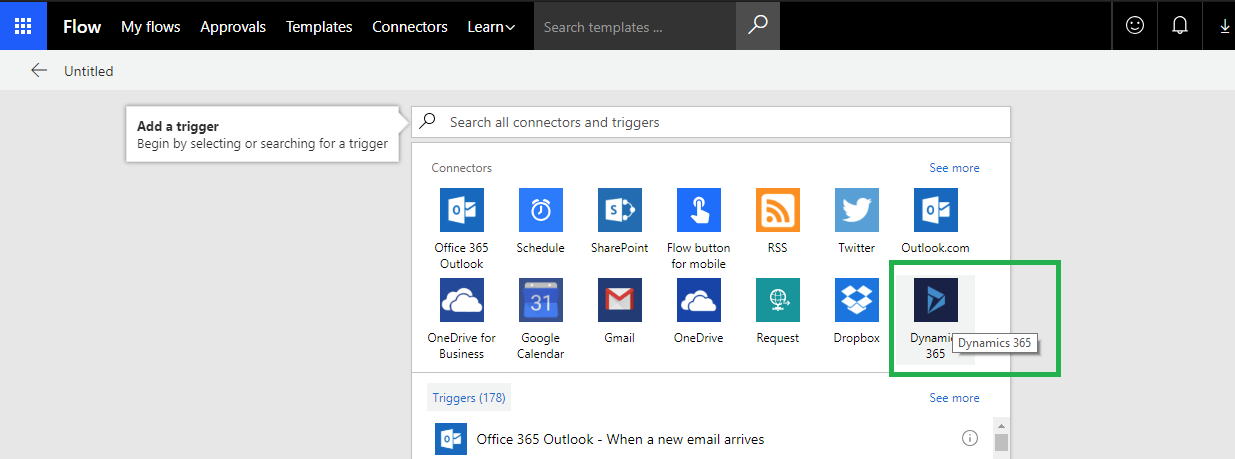
Task: Open My flows page
Action: click(x=151, y=27)
